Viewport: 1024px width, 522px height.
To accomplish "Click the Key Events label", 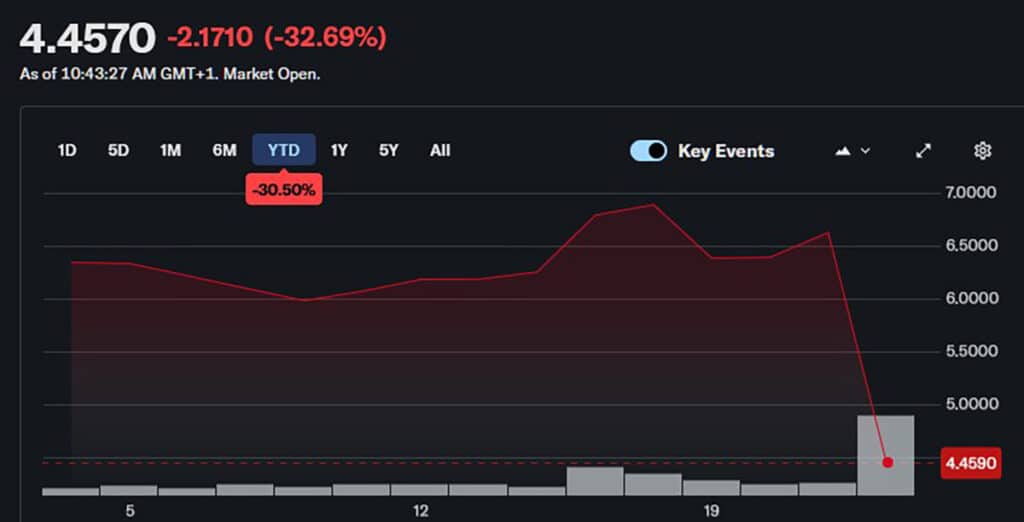I will (x=726, y=151).
